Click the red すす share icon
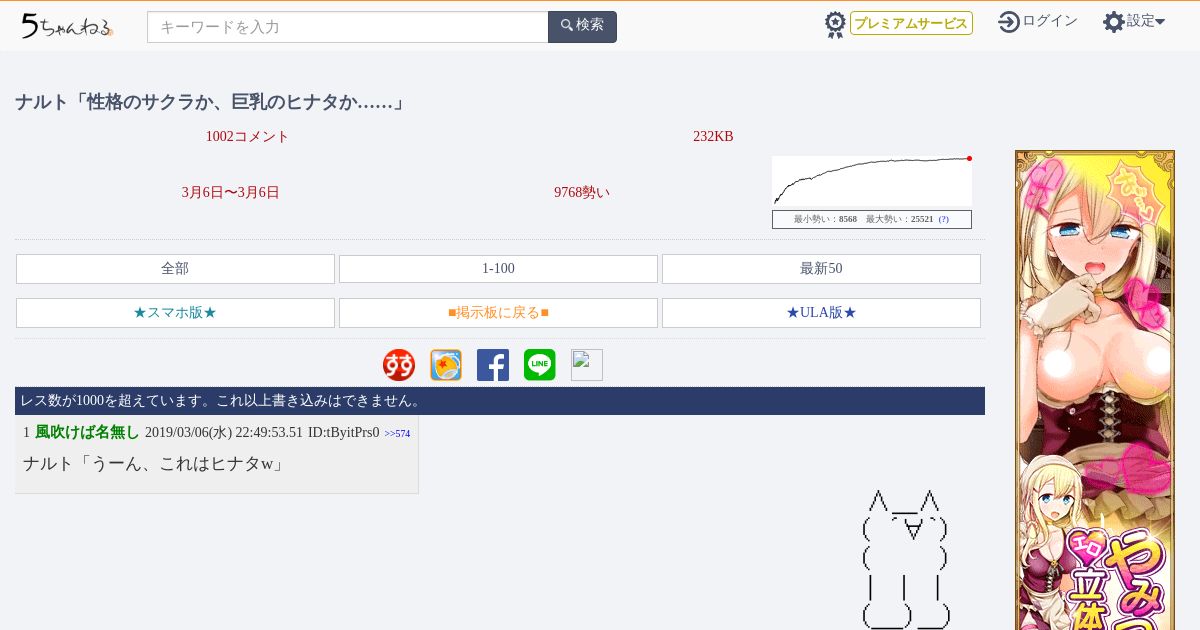This screenshot has height=630, width=1200. [399, 365]
